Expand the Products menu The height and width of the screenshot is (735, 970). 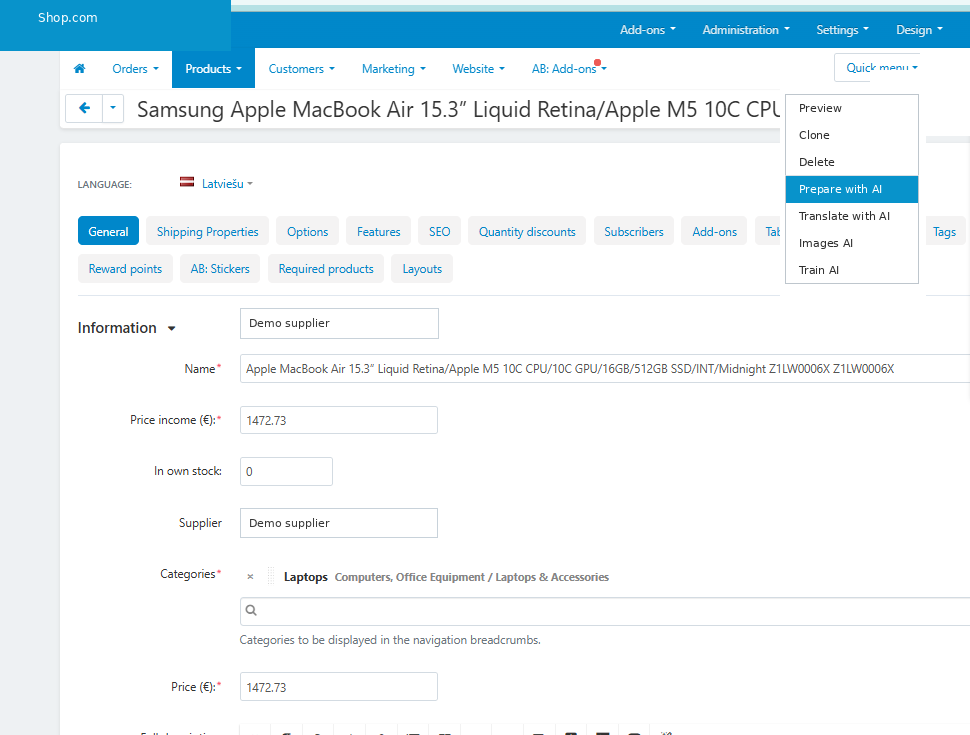click(x=213, y=69)
